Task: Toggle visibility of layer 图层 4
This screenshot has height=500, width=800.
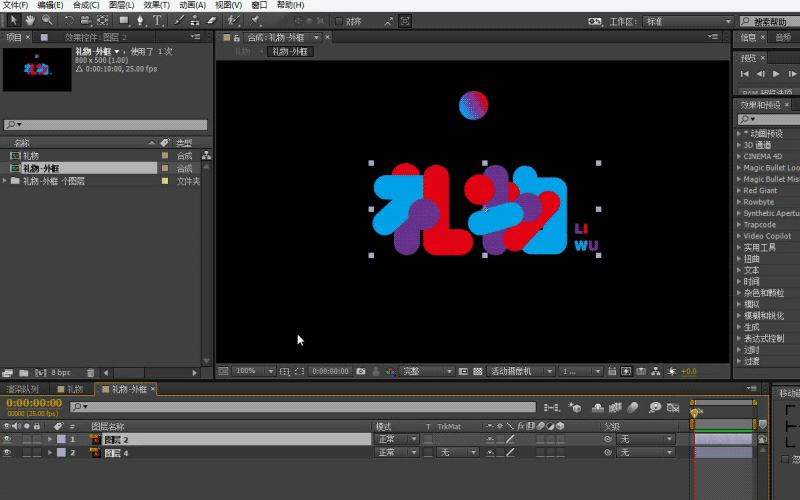Action: point(7,453)
